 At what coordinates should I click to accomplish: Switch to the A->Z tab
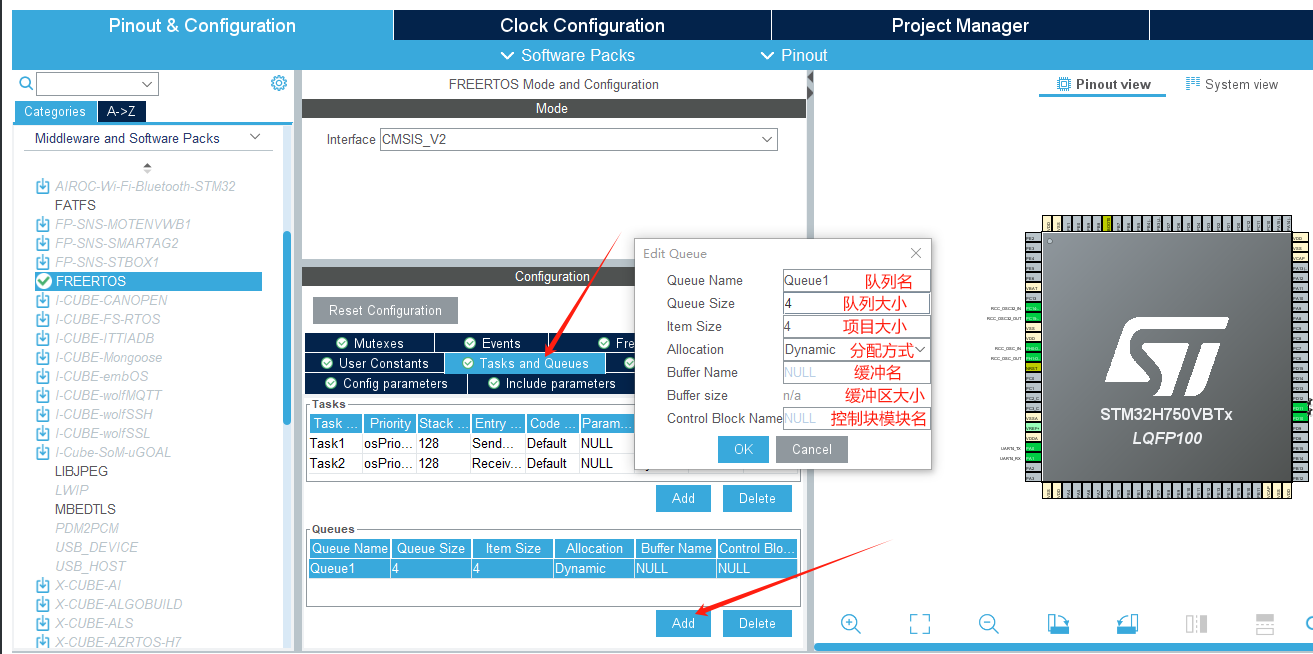[121, 112]
